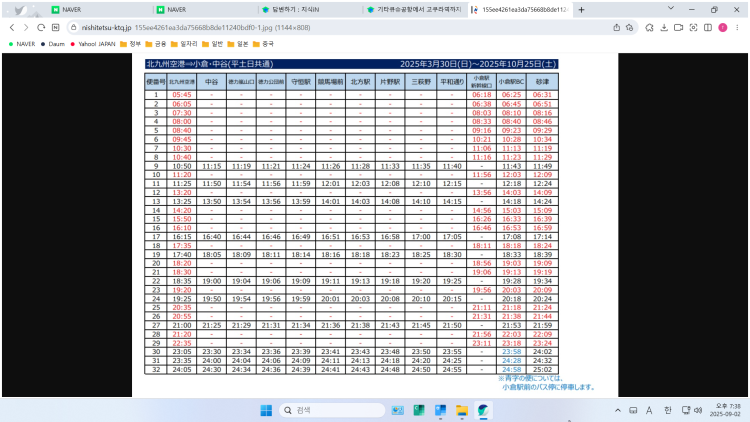Screen dimensions: 750x422
Task: Open the Yahoo! JAPAN bookmark
Action: pyautogui.click(x=93, y=44)
